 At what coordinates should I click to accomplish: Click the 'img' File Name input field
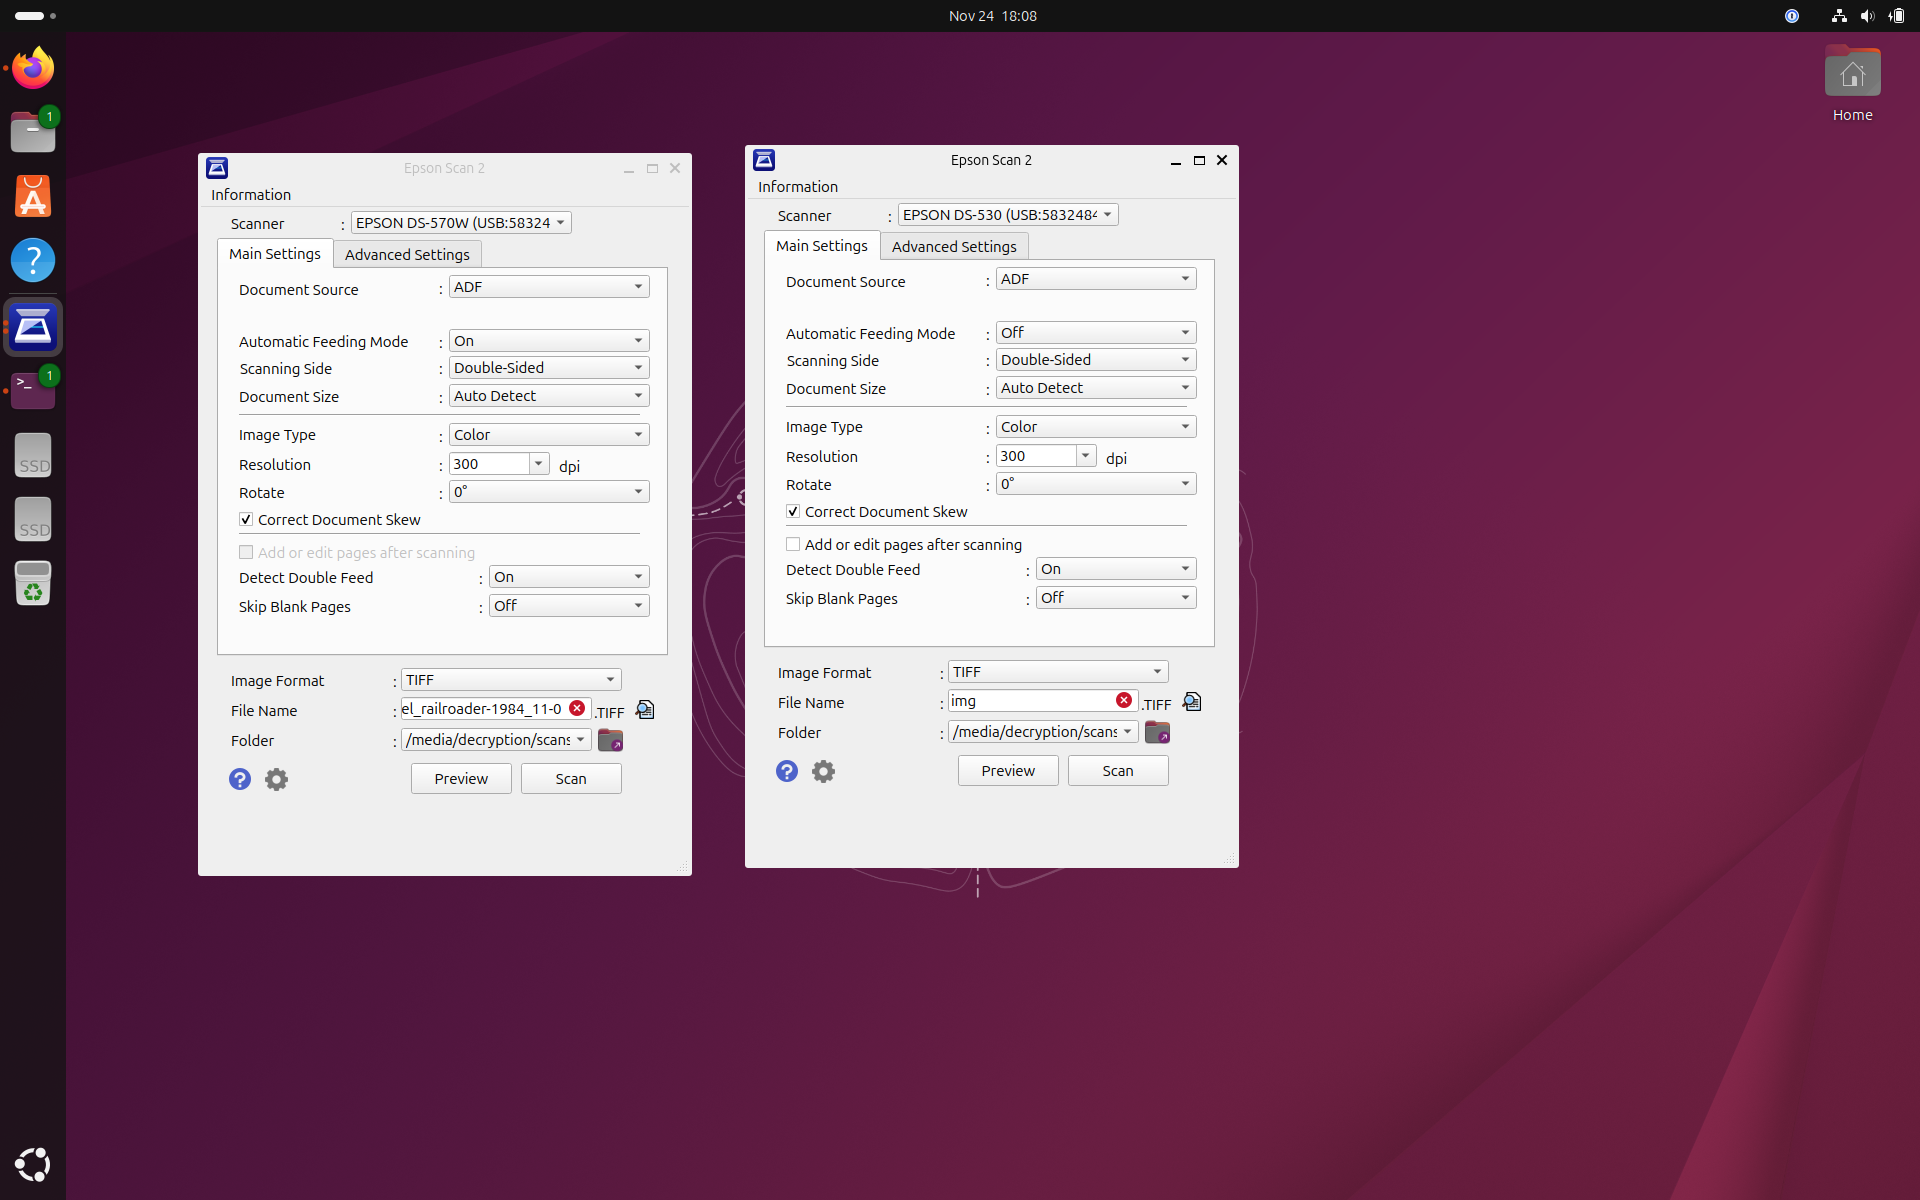pyautogui.click(x=1030, y=701)
